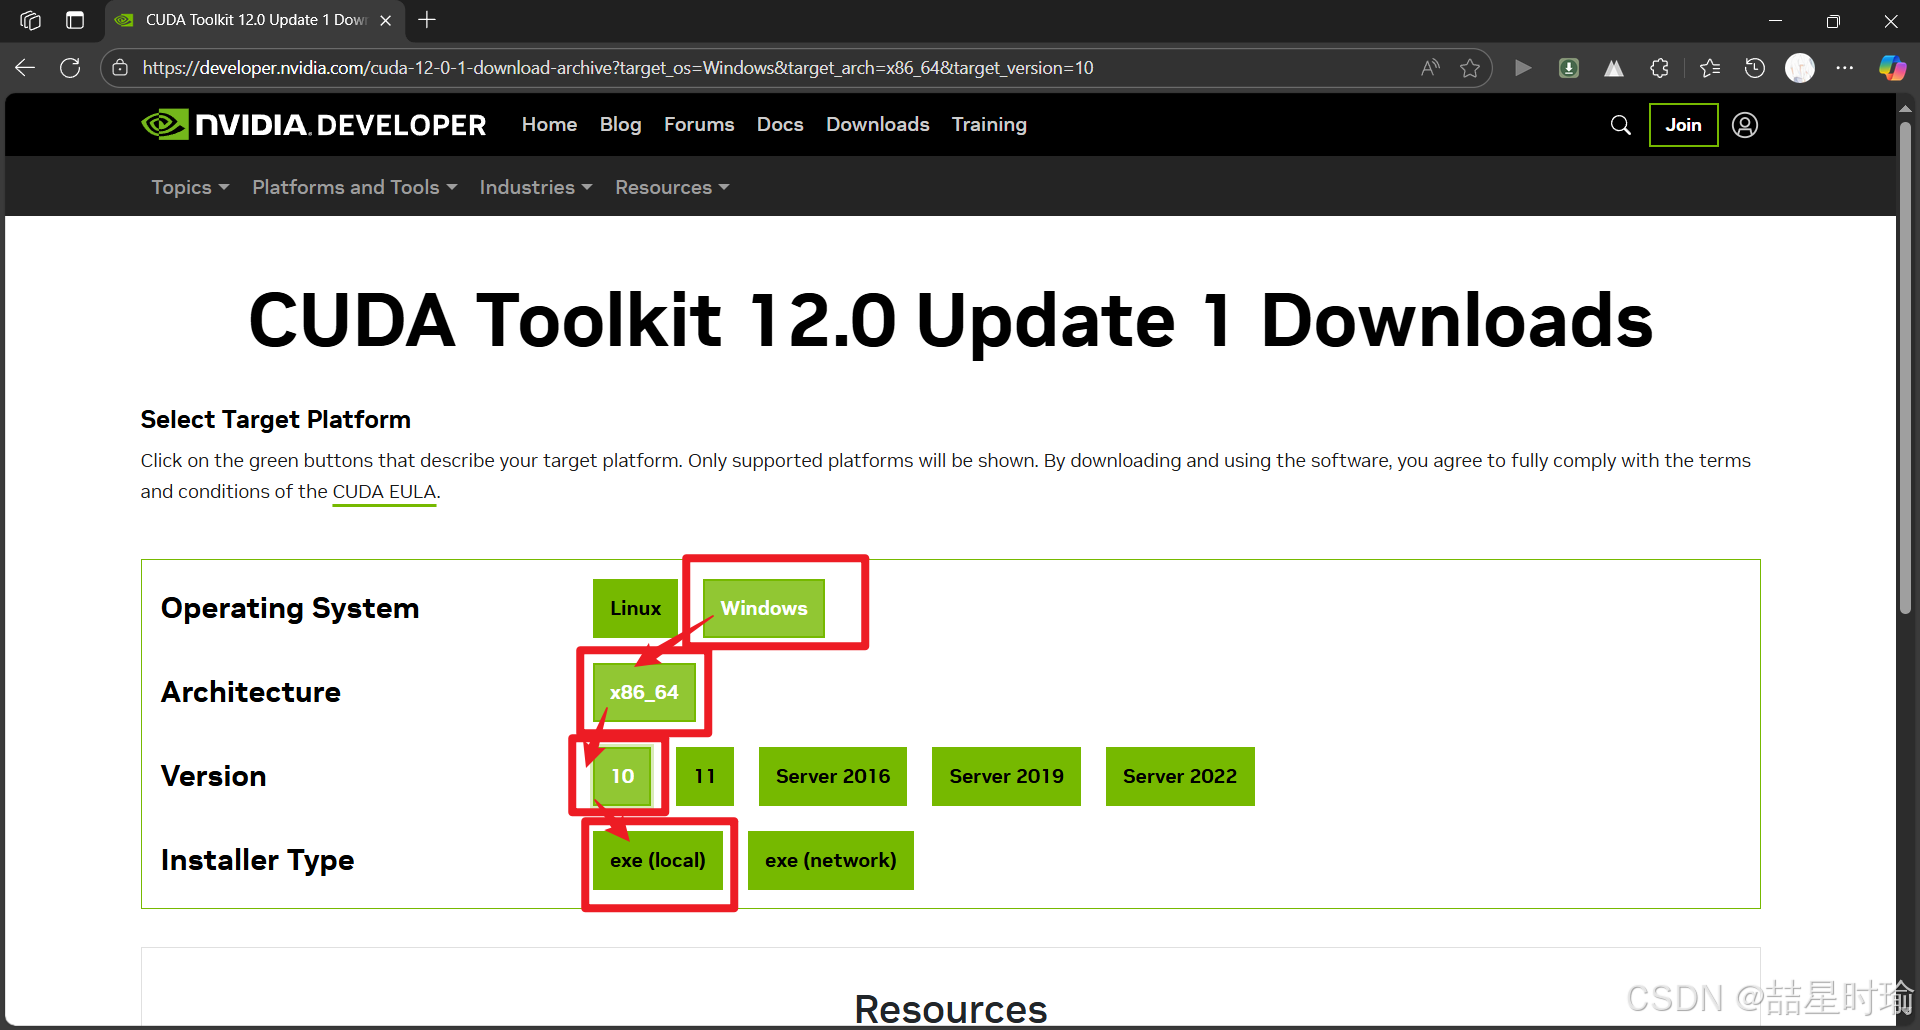Go to the Forums menu item
The image size is (1920, 1030).
point(698,124)
